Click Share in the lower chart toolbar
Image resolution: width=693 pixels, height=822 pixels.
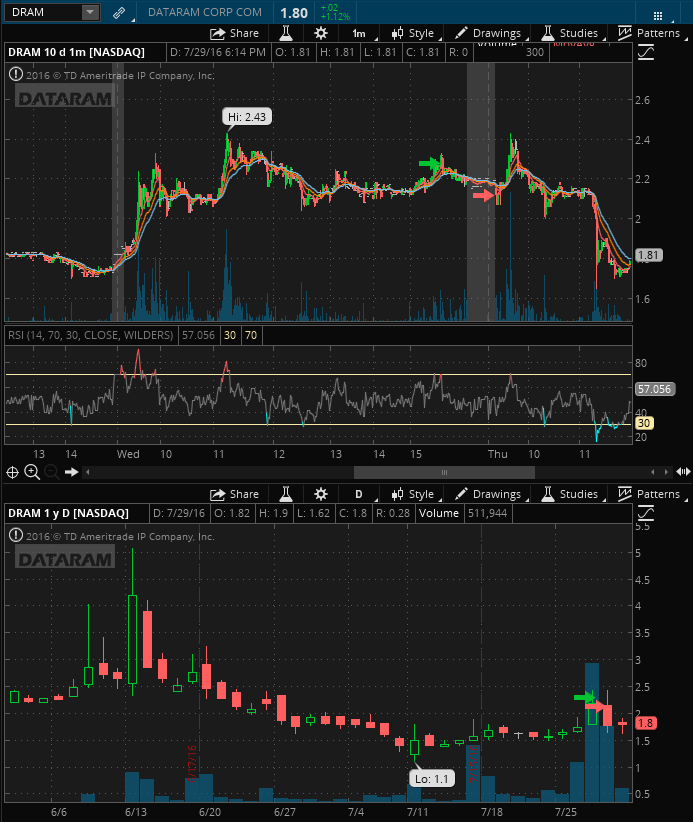pyautogui.click(x=234, y=494)
